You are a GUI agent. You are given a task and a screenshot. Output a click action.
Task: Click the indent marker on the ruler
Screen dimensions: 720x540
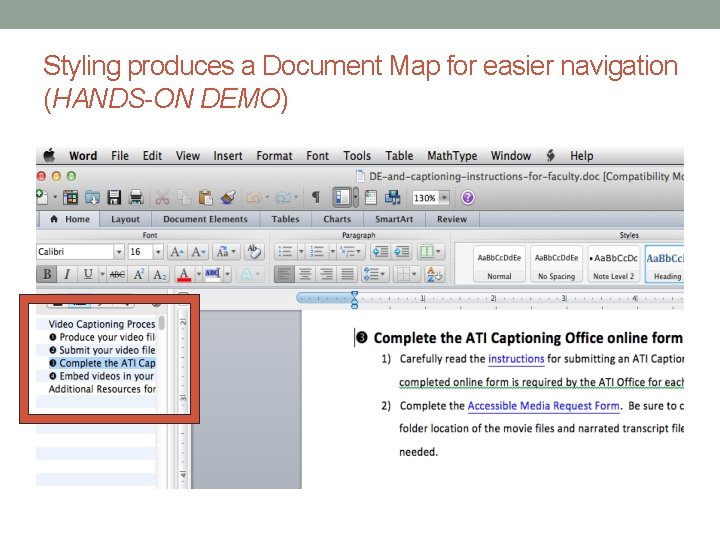pos(354,299)
